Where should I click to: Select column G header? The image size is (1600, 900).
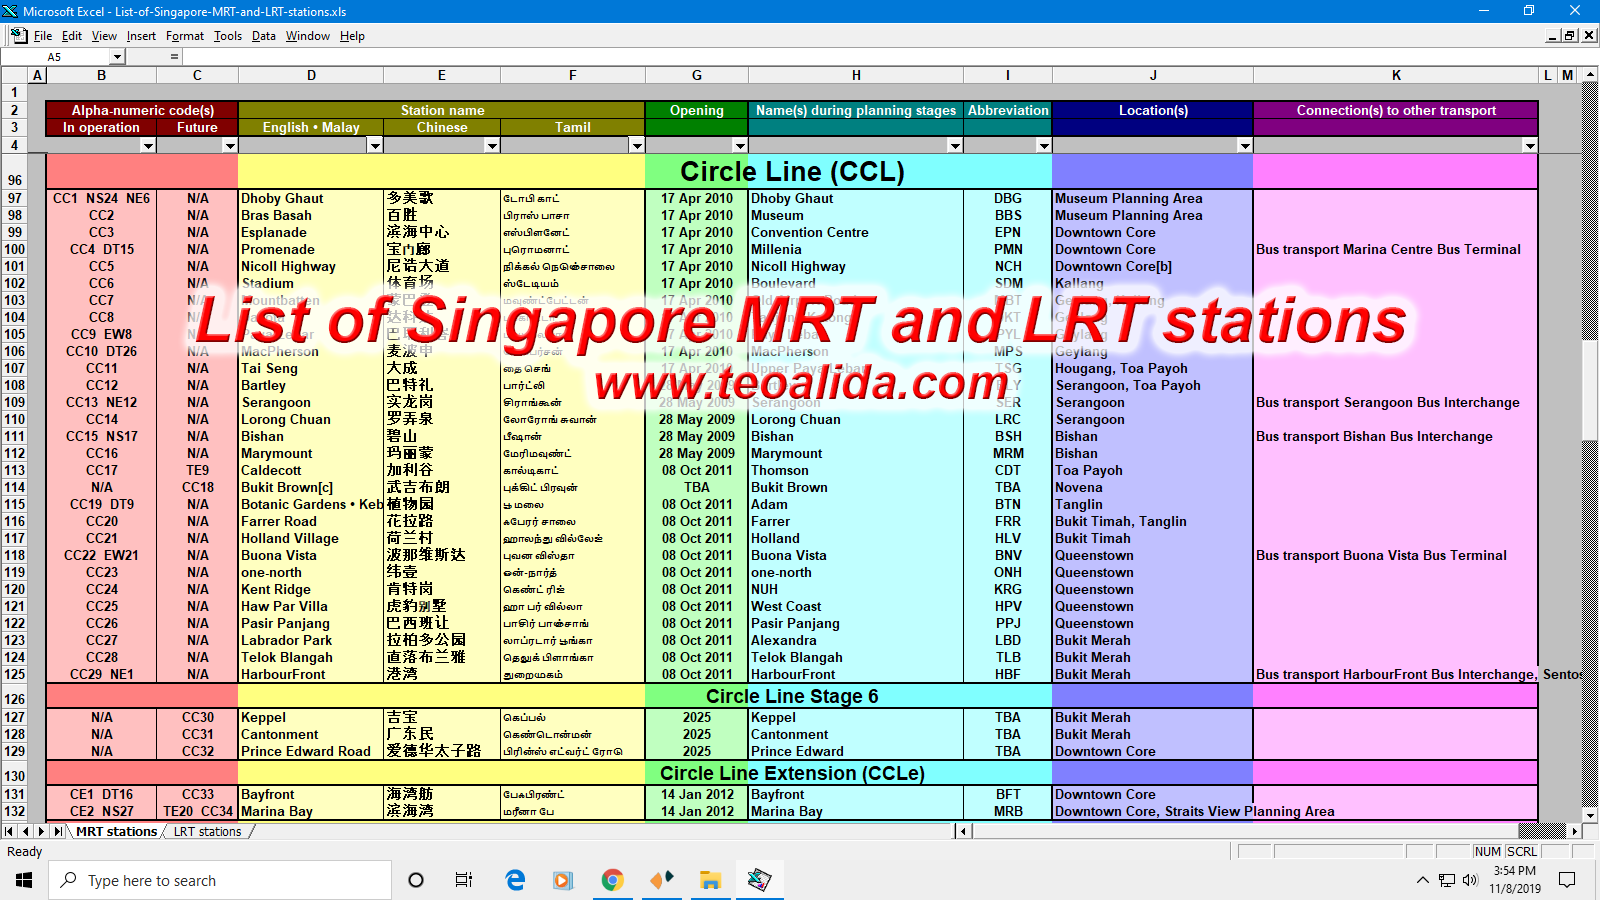click(697, 75)
